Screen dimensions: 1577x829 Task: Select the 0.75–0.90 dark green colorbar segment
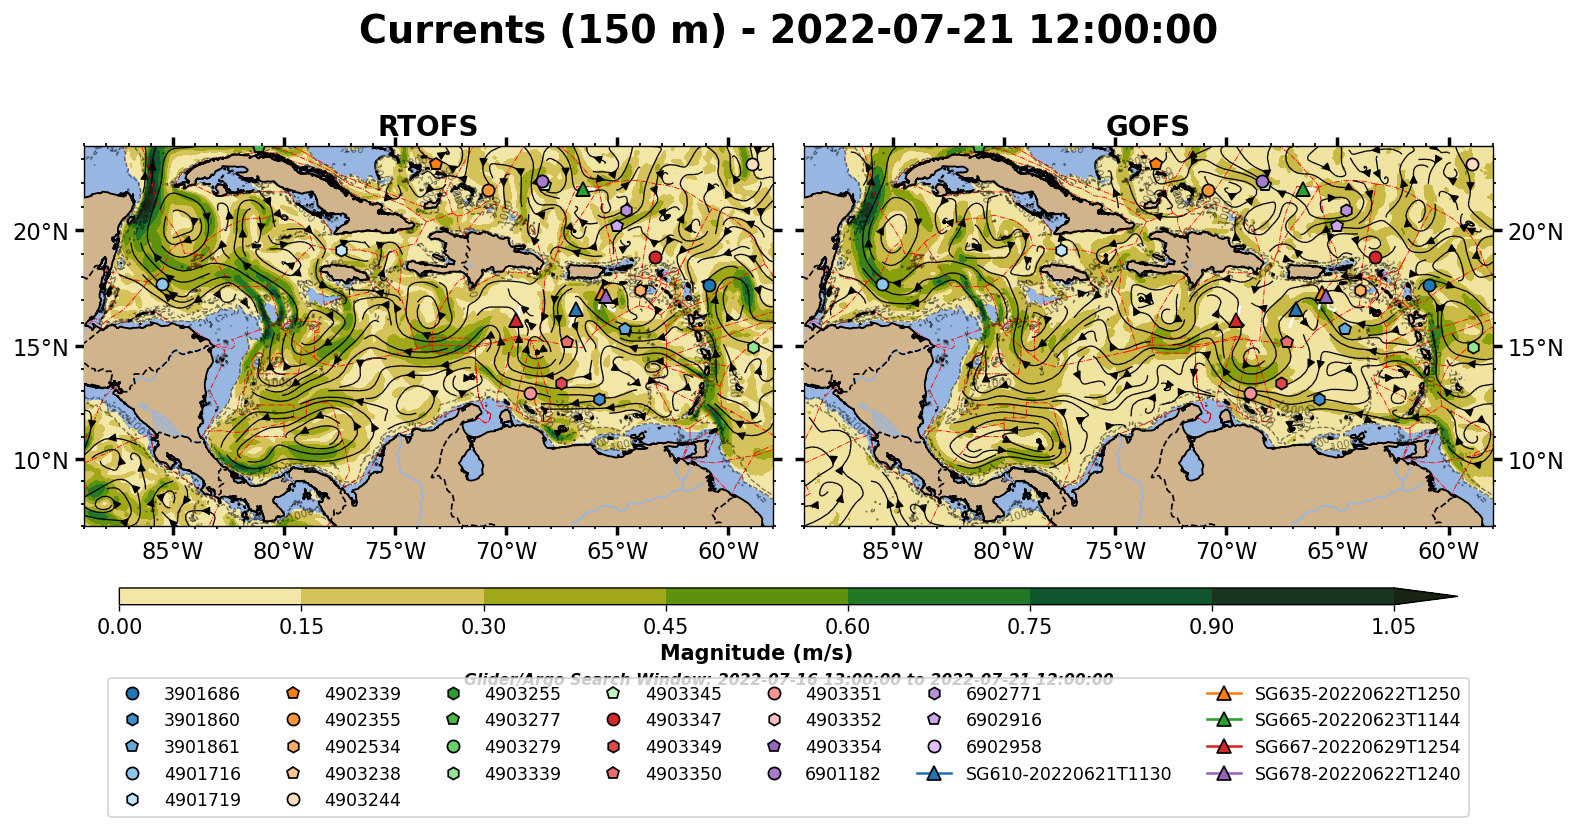coord(1121,596)
